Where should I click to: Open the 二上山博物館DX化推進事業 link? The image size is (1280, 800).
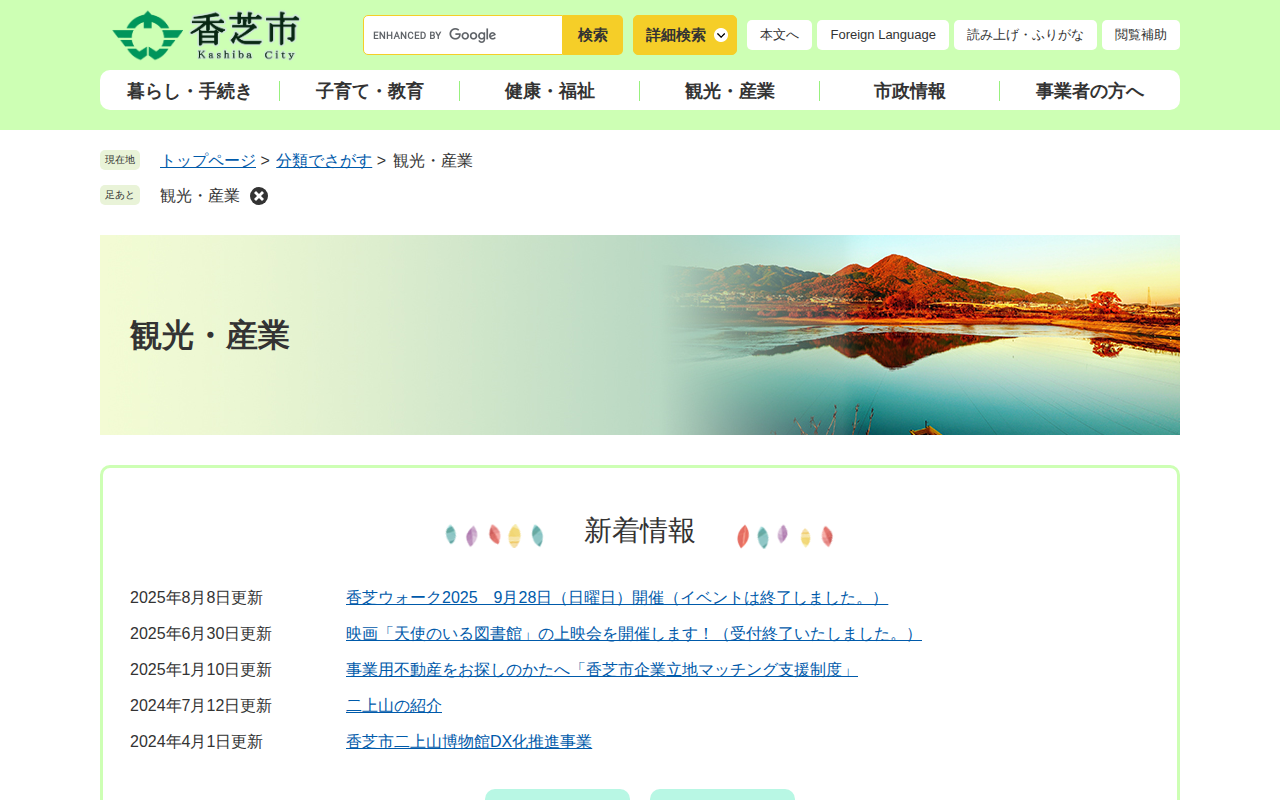click(x=469, y=742)
